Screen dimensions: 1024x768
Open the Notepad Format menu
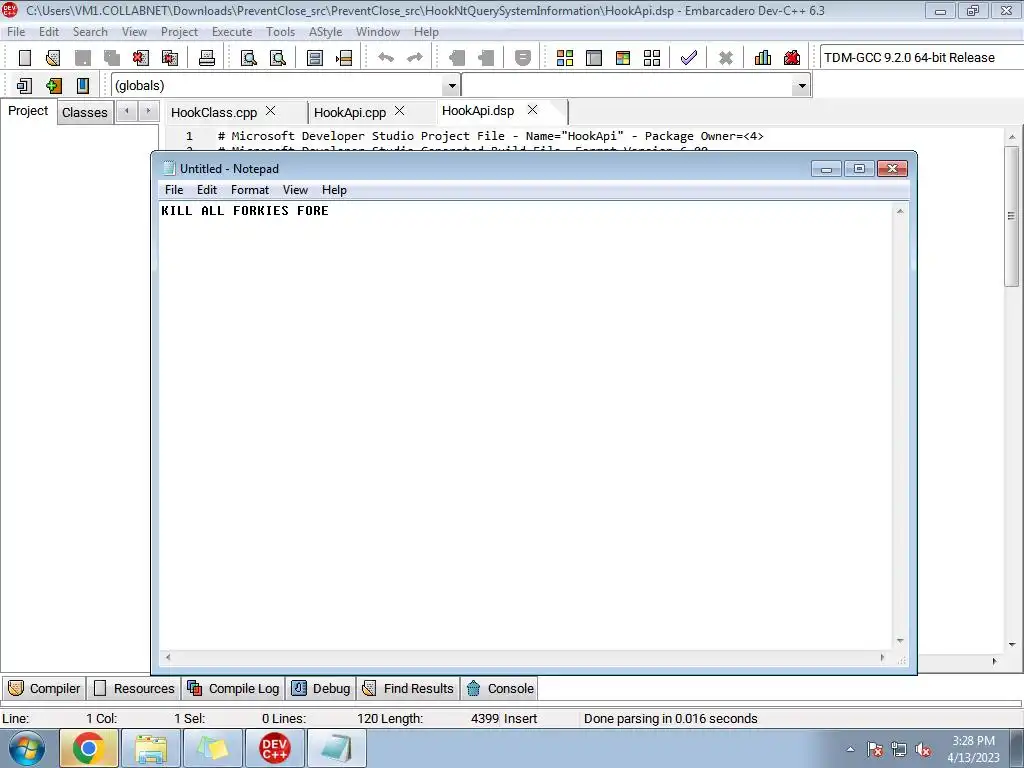(x=249, y=190)
